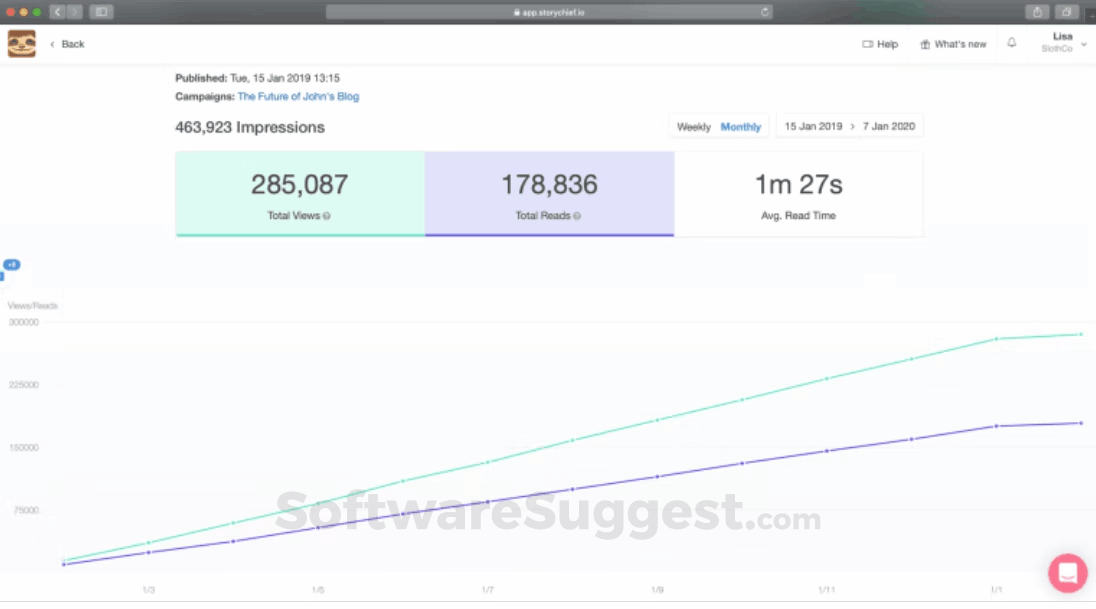The width and height of the screenshot is (1096, 609).
Task: Reload the page with refresh icon
Action: [x=765, y=12]
